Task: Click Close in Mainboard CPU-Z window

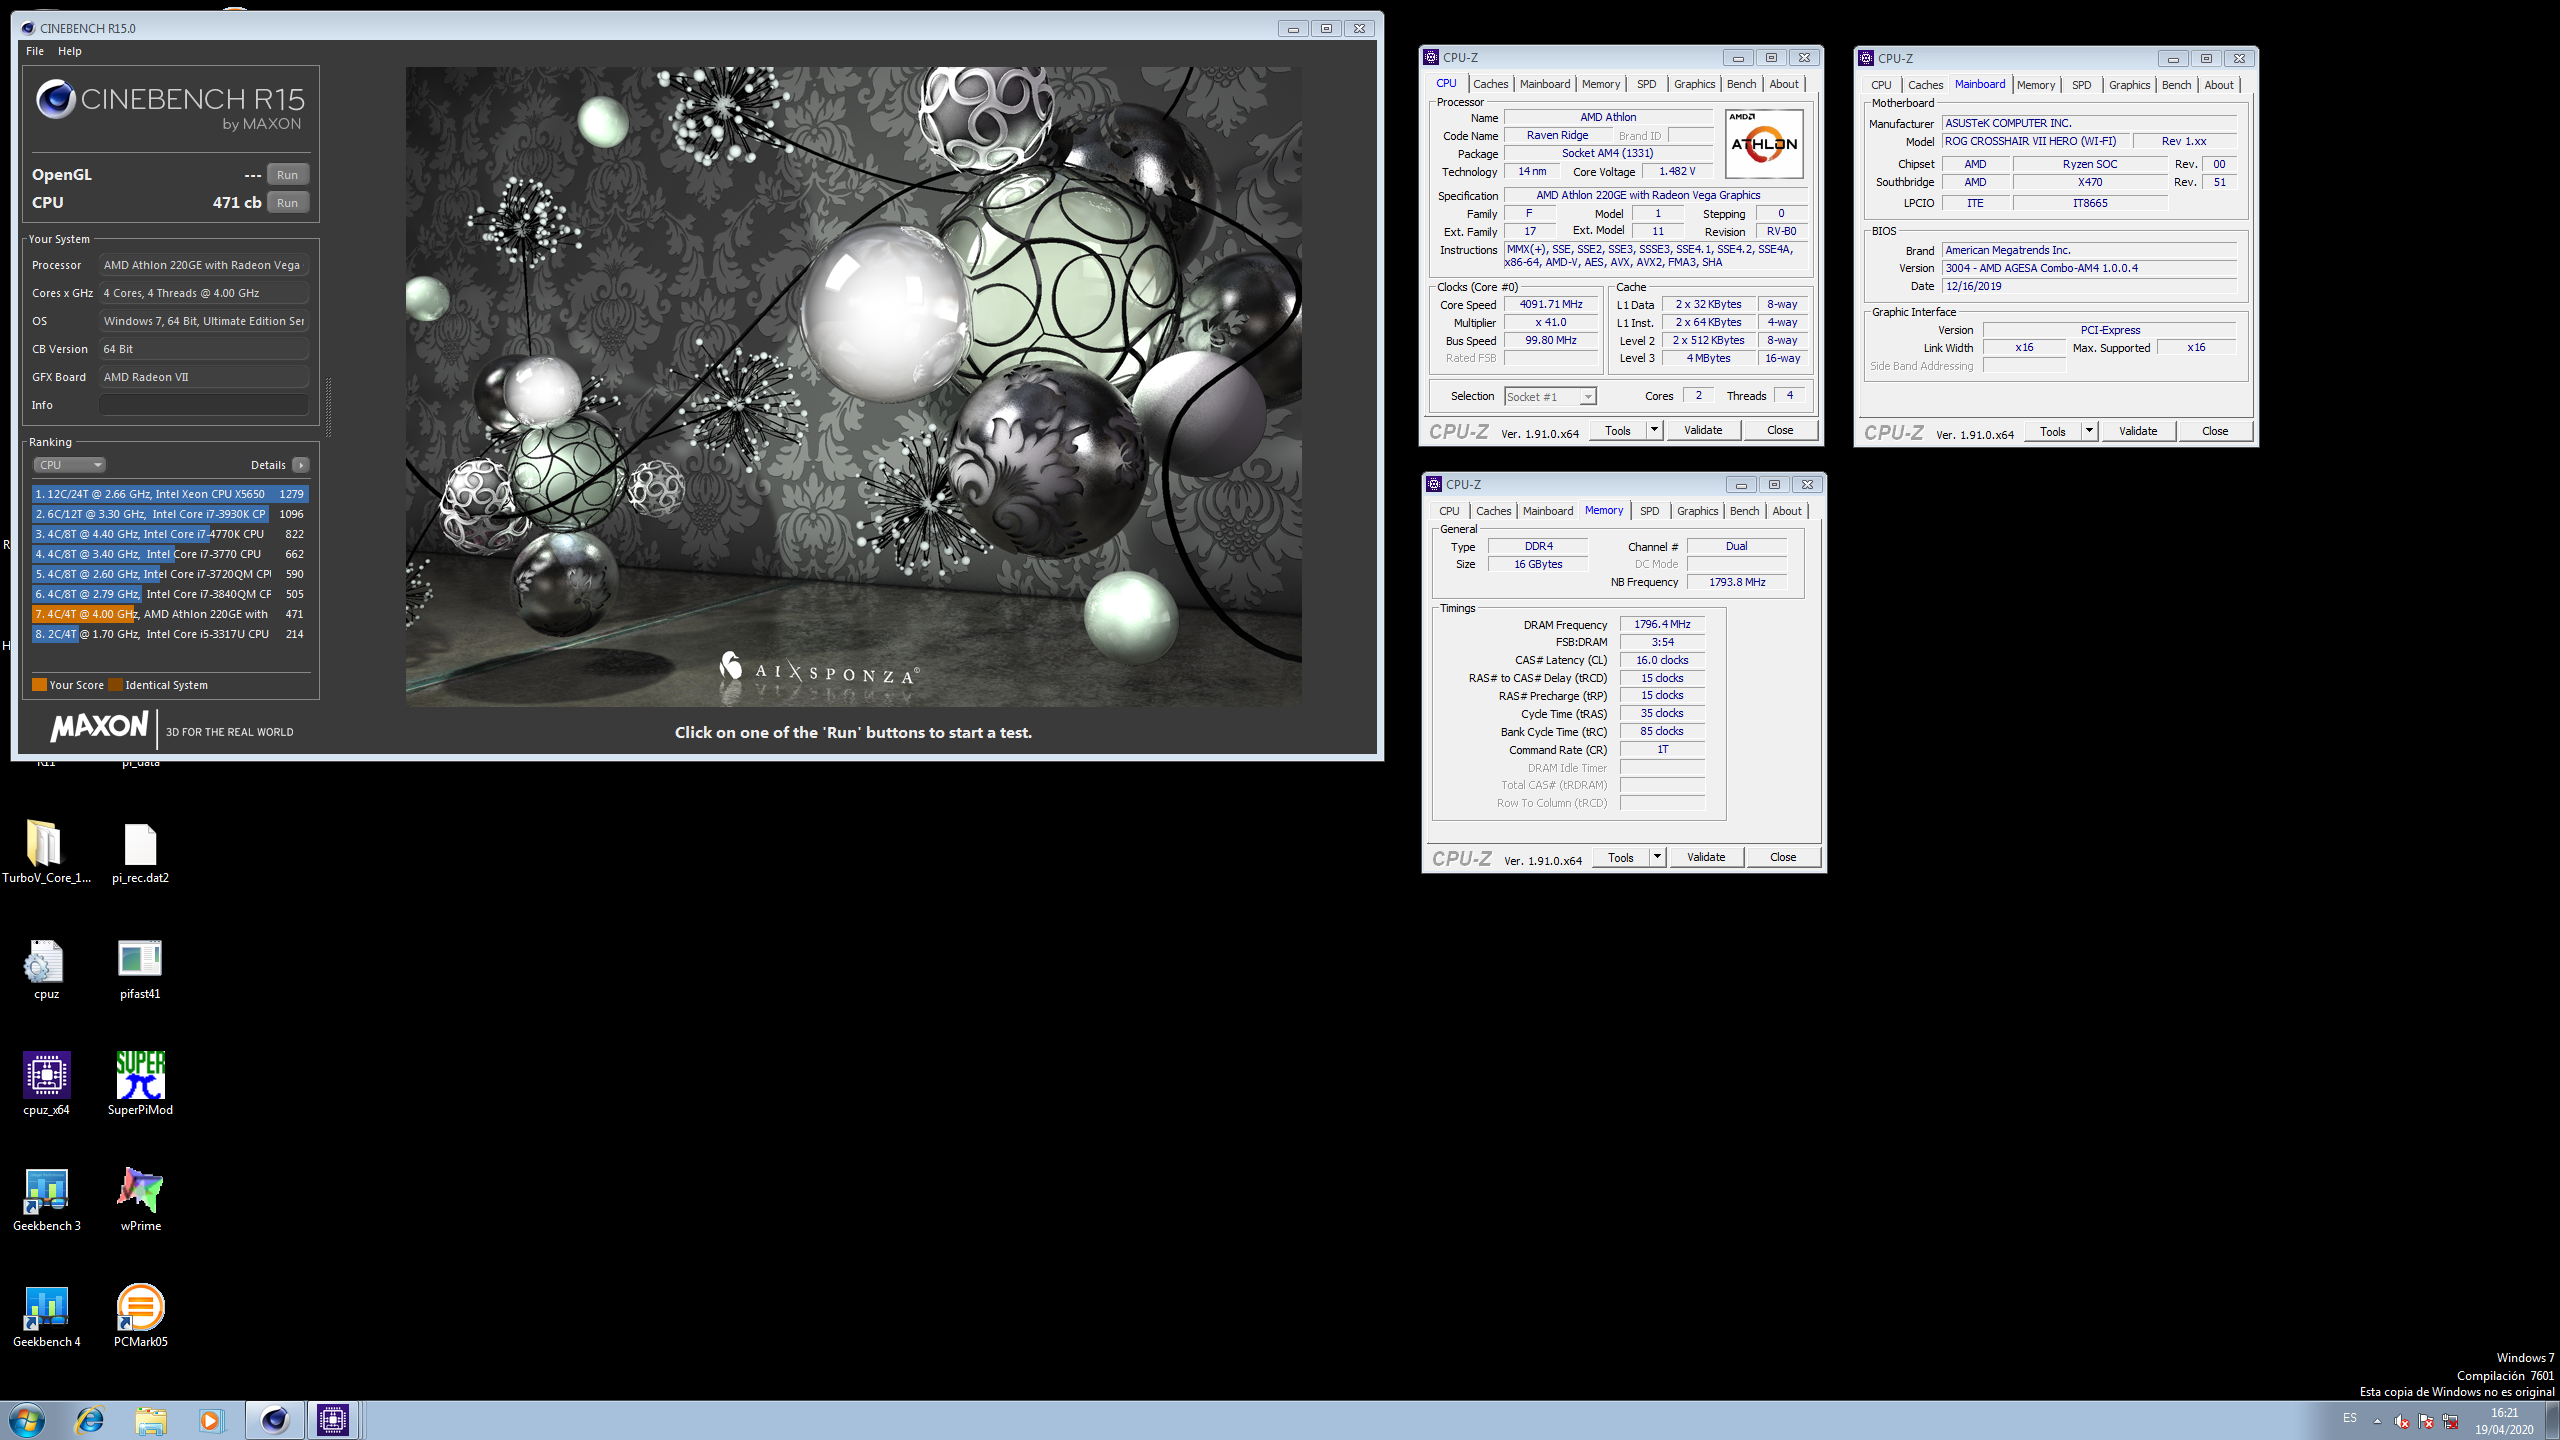Action: 2214,431
